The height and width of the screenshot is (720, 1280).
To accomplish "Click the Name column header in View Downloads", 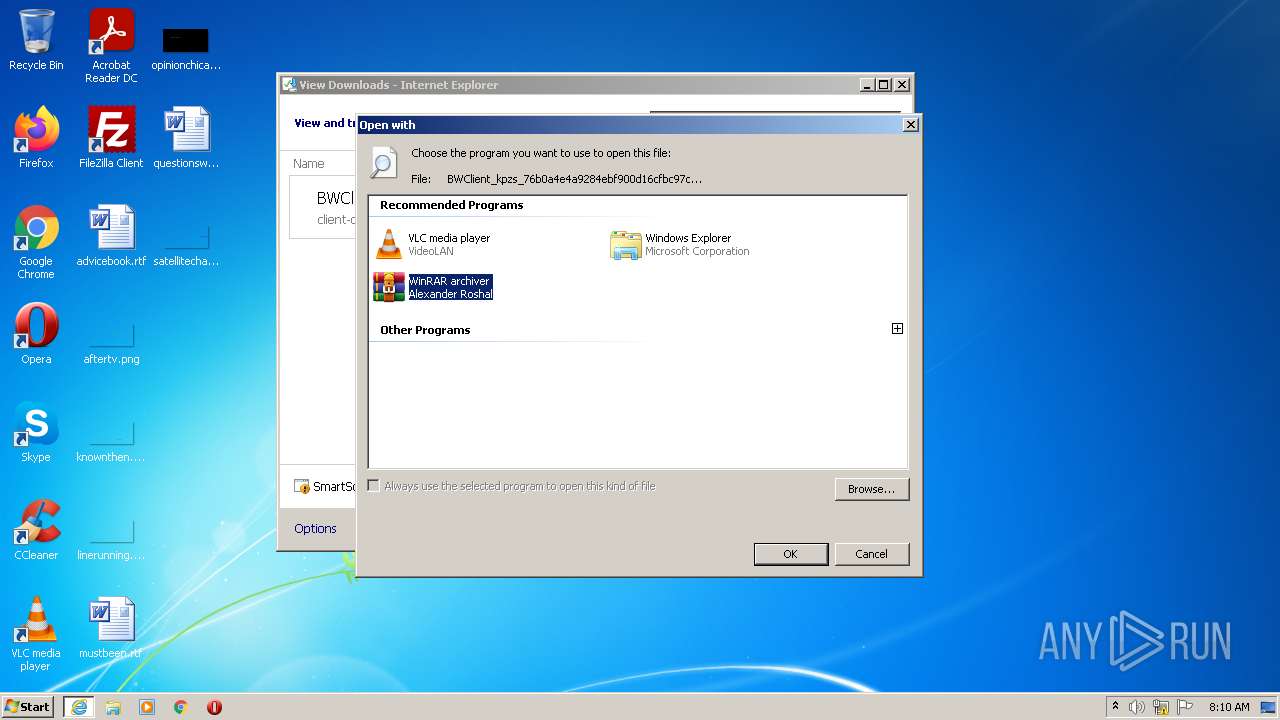I will (309, 164).
